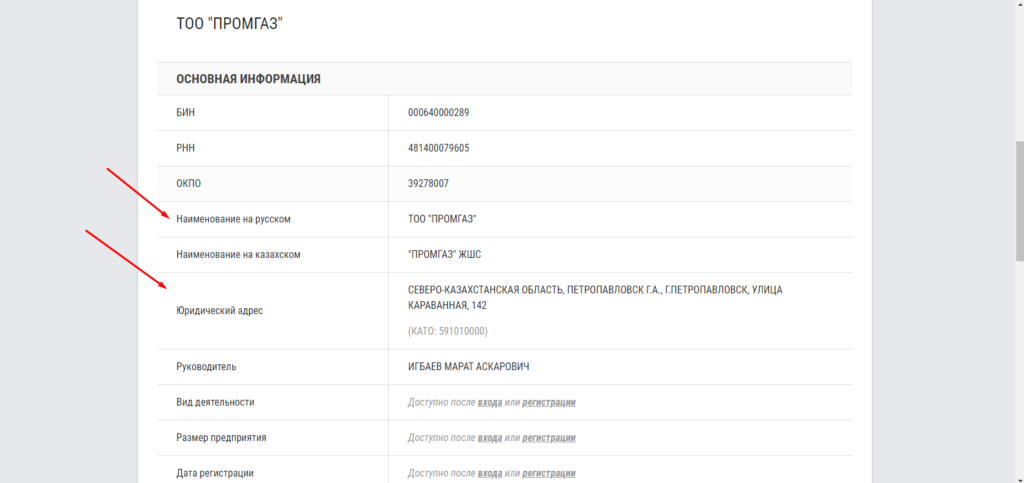
Task: Click the ОКПО value 39278007
Action: tap(428, 183)
